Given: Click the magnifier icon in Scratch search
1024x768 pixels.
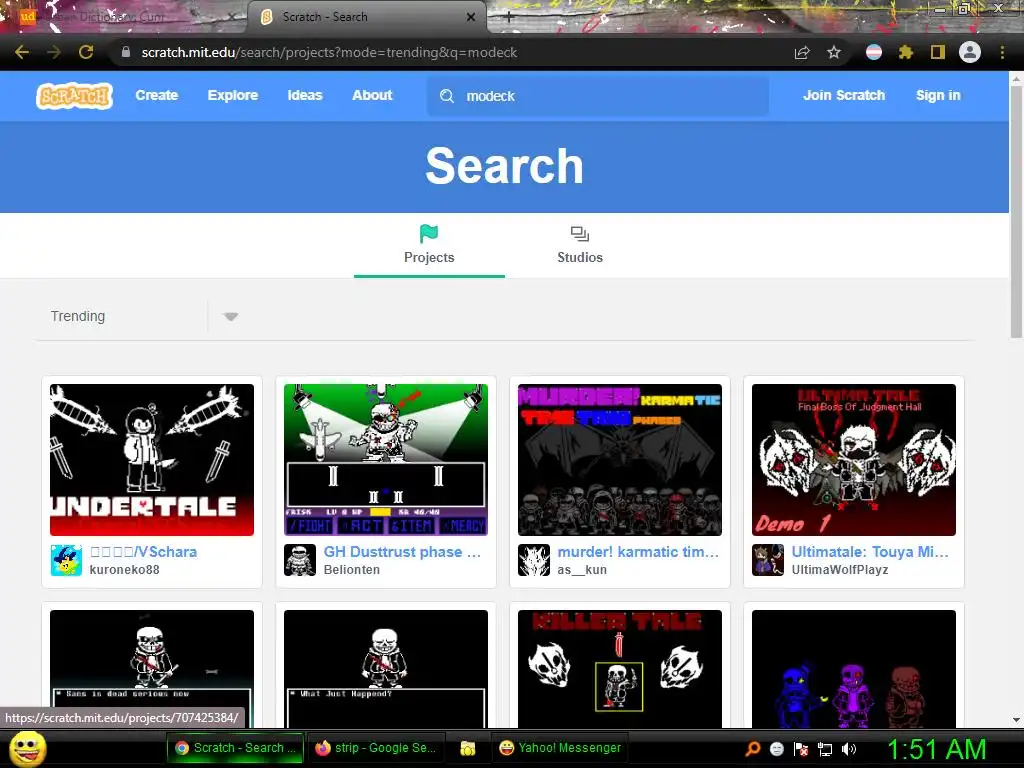Looking at the screenshot, I should pyautogui.click(x=447, y=96).
